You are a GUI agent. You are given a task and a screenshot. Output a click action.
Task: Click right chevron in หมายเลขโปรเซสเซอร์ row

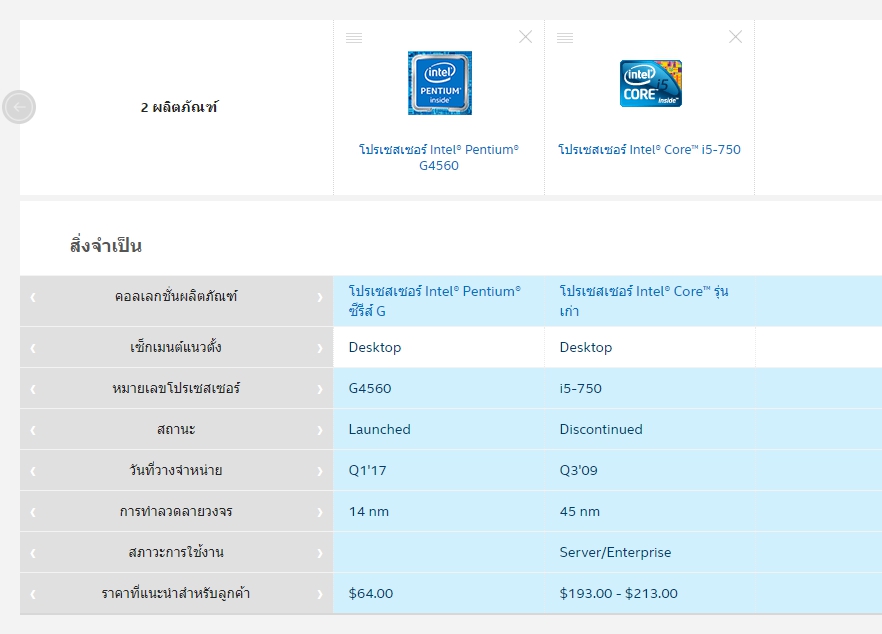[x=320, y=389]
